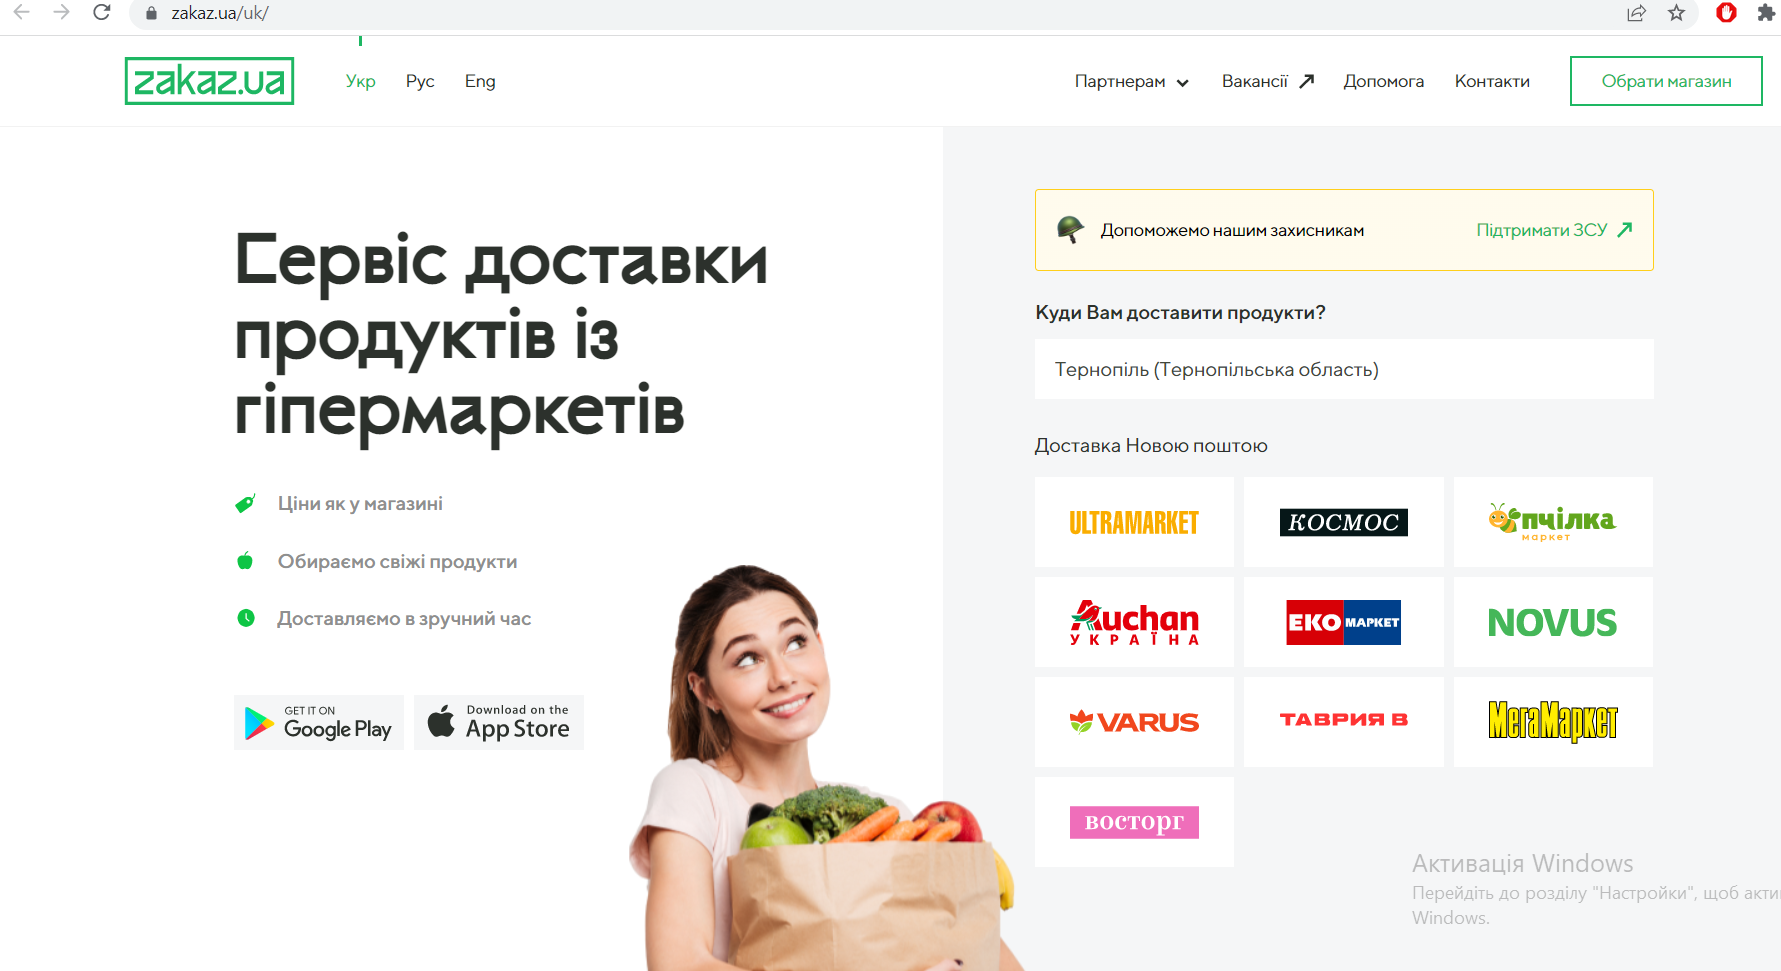Screen dimensions: 1781x971
Task: Click the Обрати магазин button
Action: [x=1666, y=81]
